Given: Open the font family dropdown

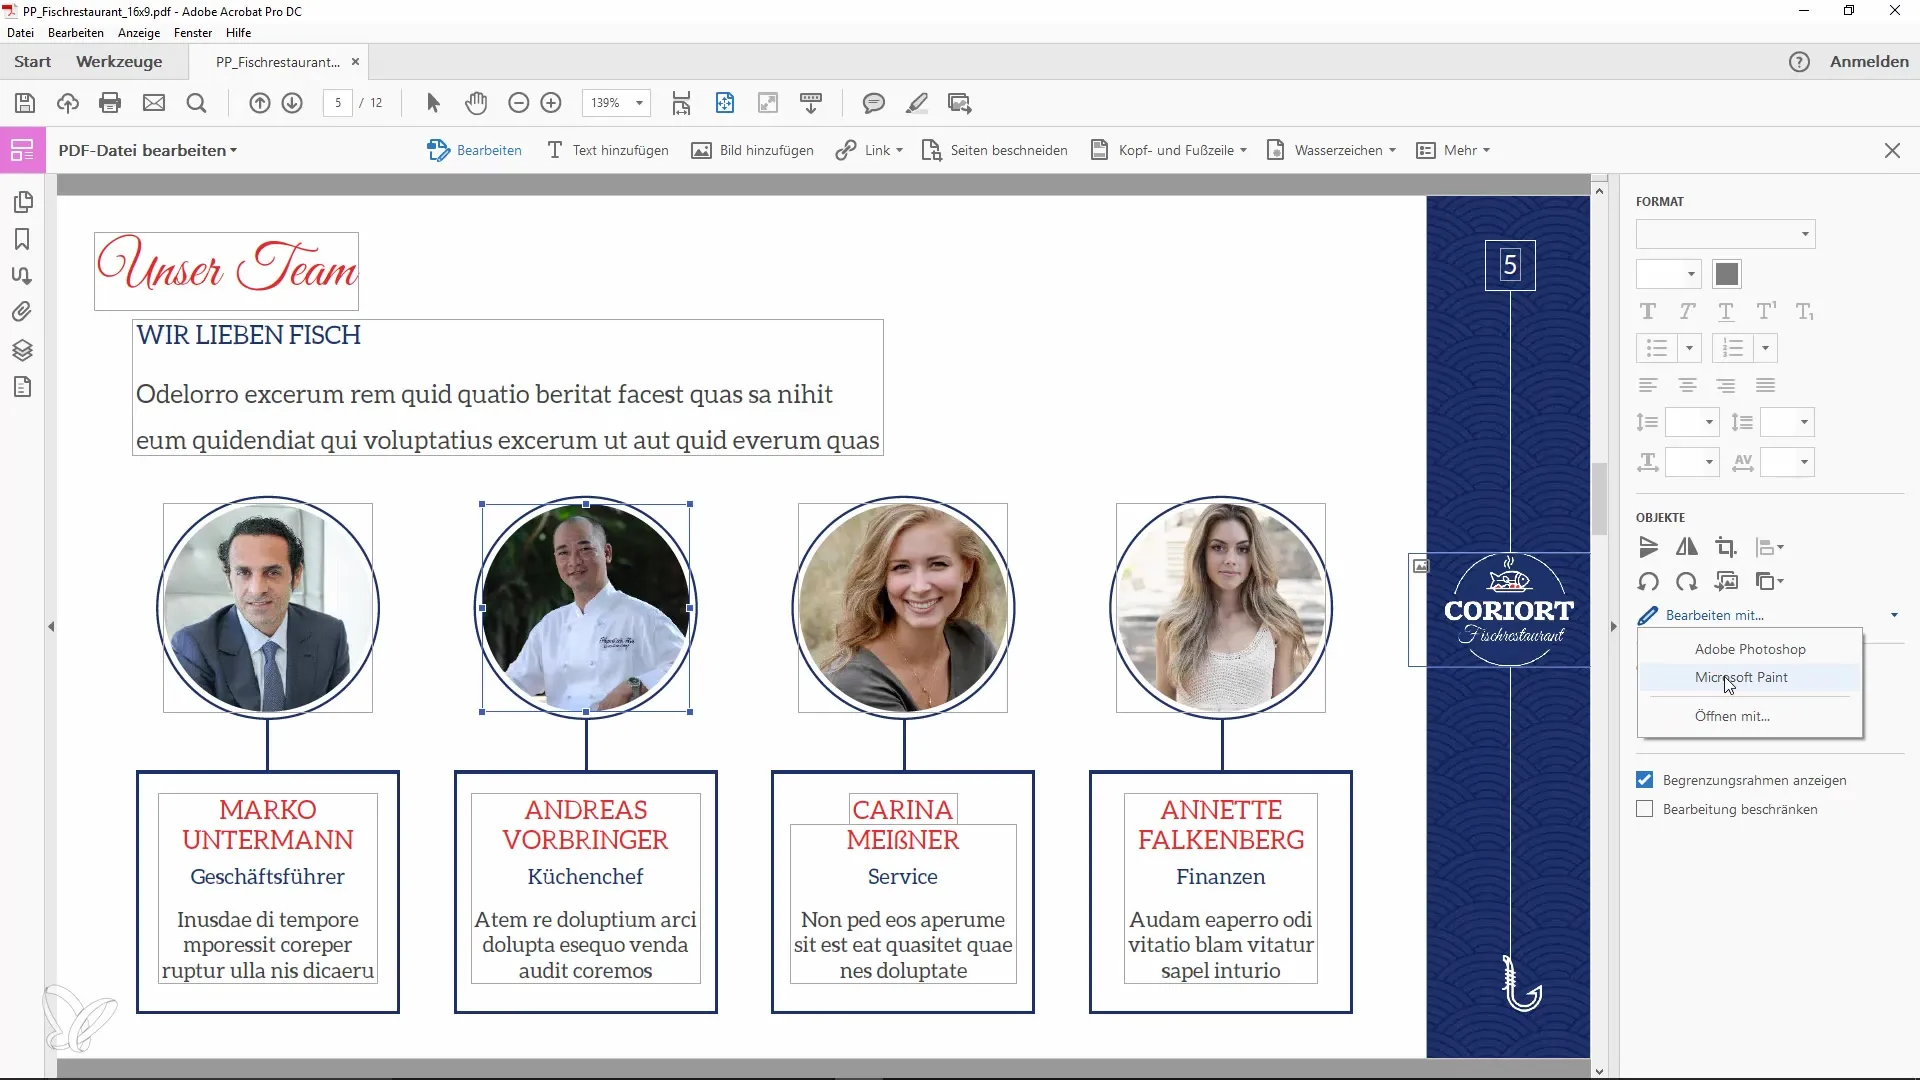Looking at the screenshot, I should 1725,234.
